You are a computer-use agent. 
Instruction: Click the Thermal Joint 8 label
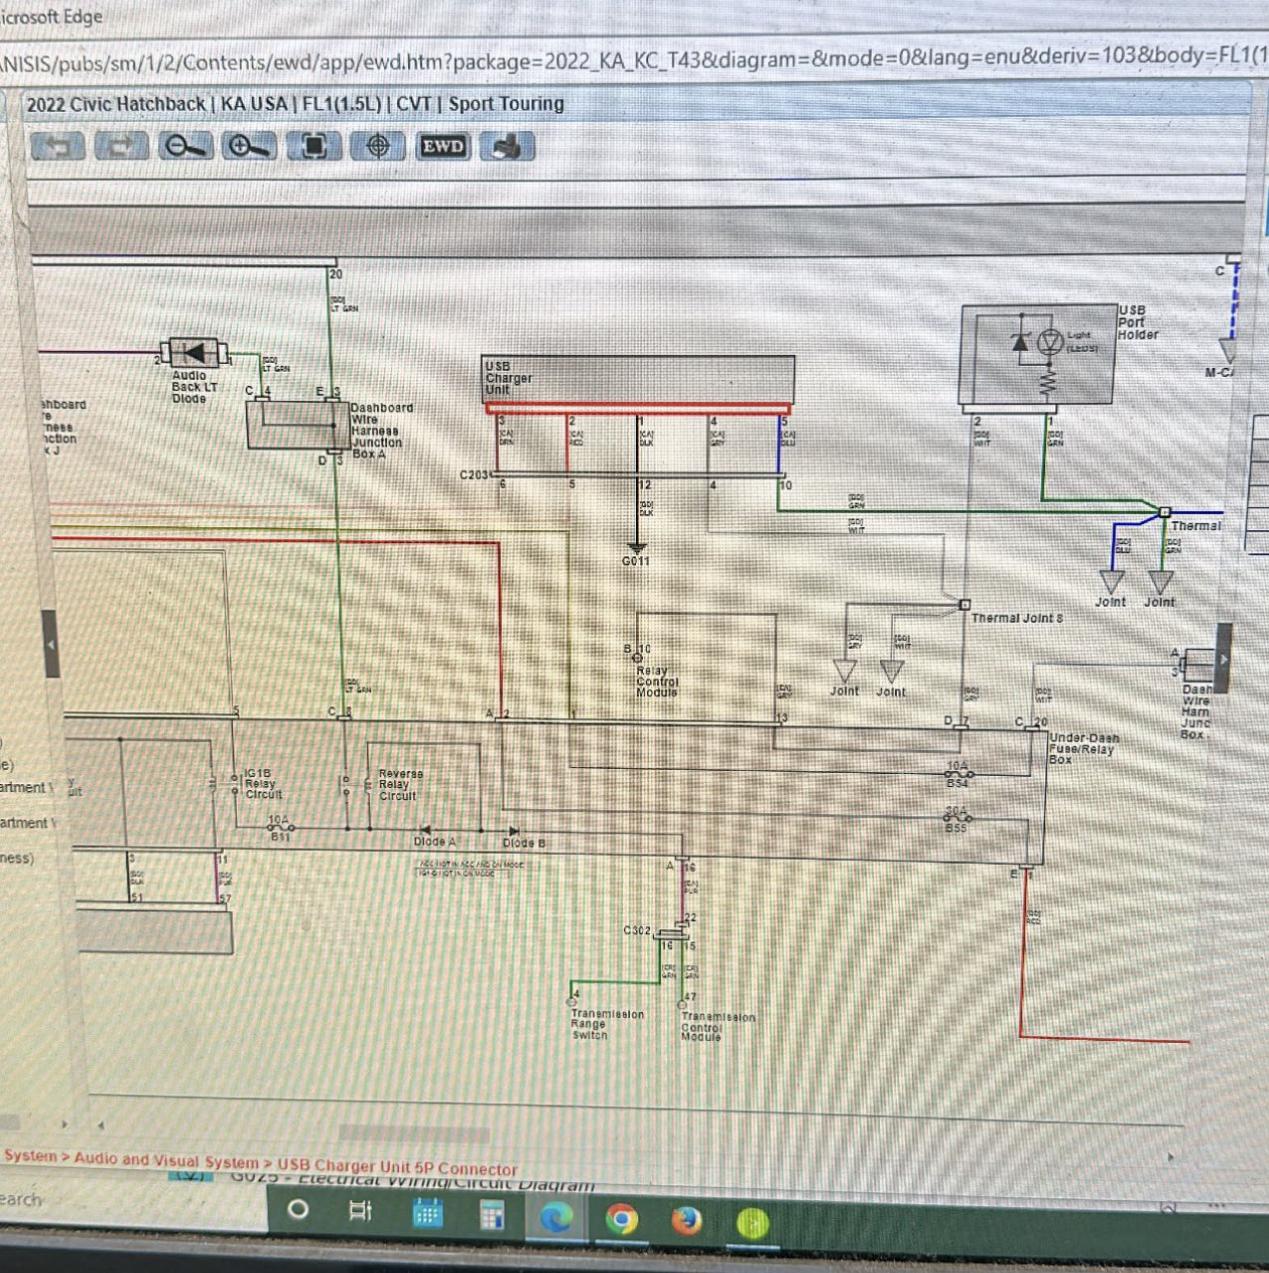pos(1017,618)
